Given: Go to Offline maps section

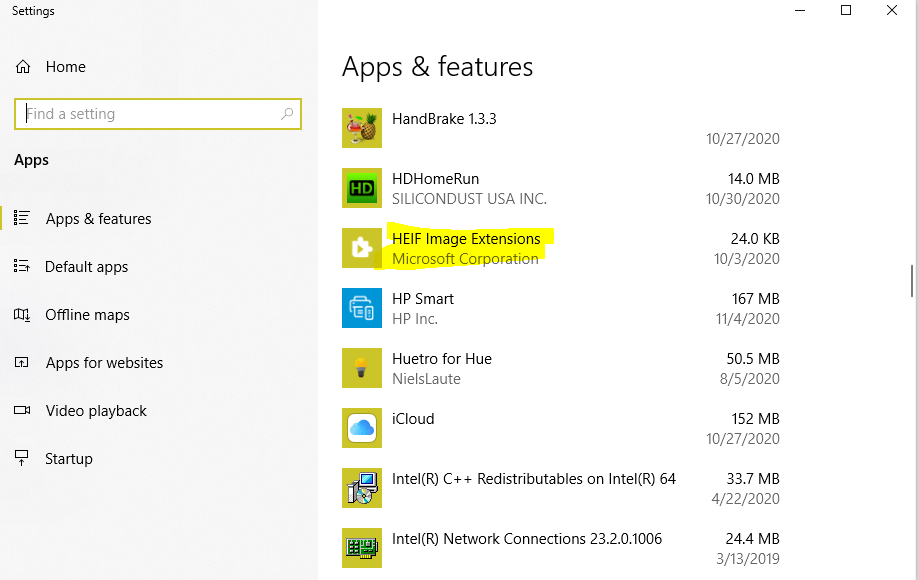Looking at the screenshot, I should click(x=87, y=315).
